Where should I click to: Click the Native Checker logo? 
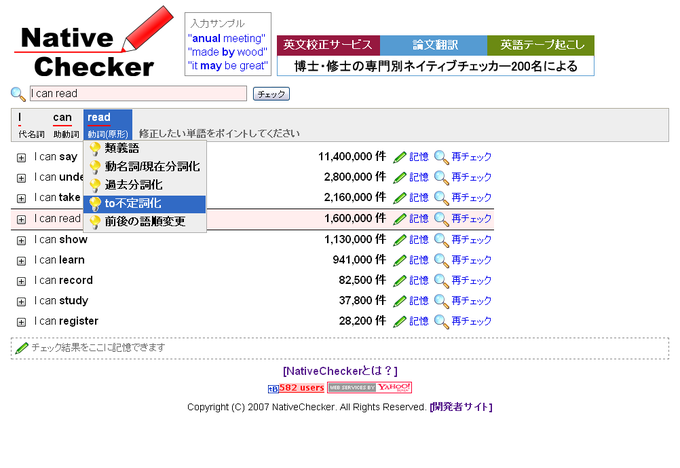(93, 43)
